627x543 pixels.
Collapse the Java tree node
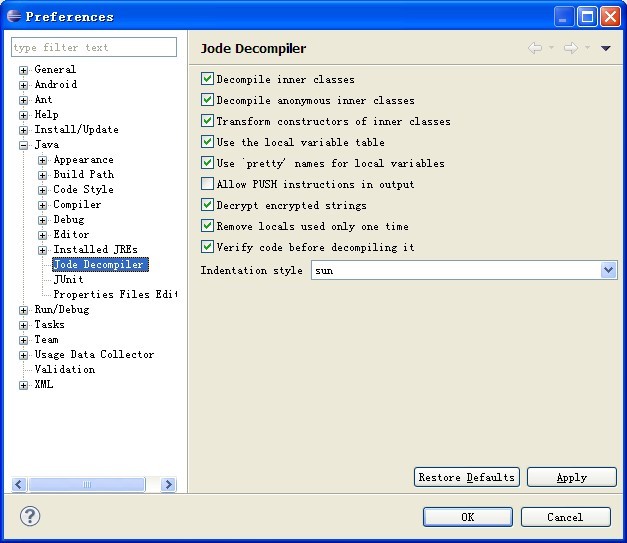click(x=24, y=145)
